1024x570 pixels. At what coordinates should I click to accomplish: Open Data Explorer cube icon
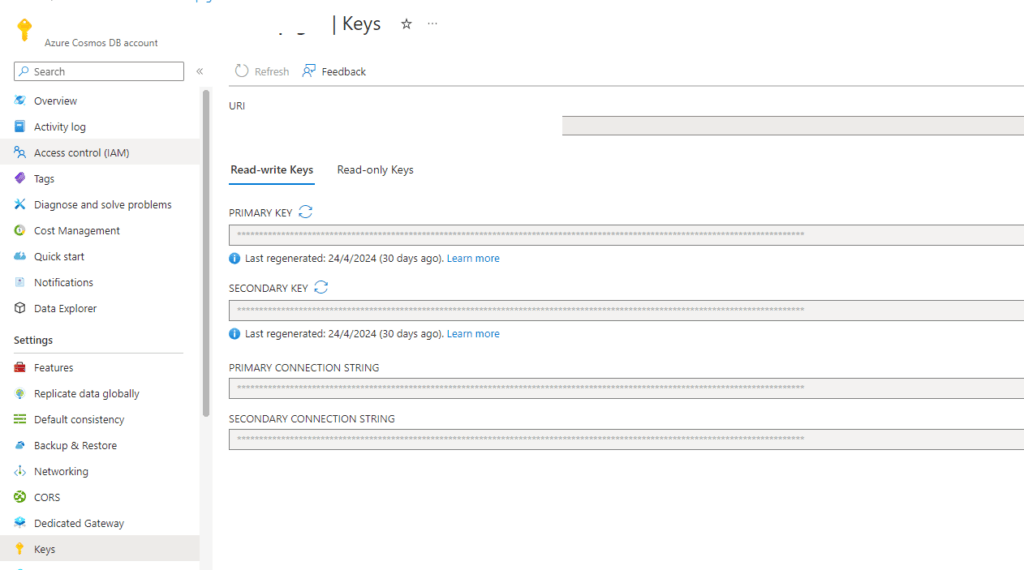[20, 308]
